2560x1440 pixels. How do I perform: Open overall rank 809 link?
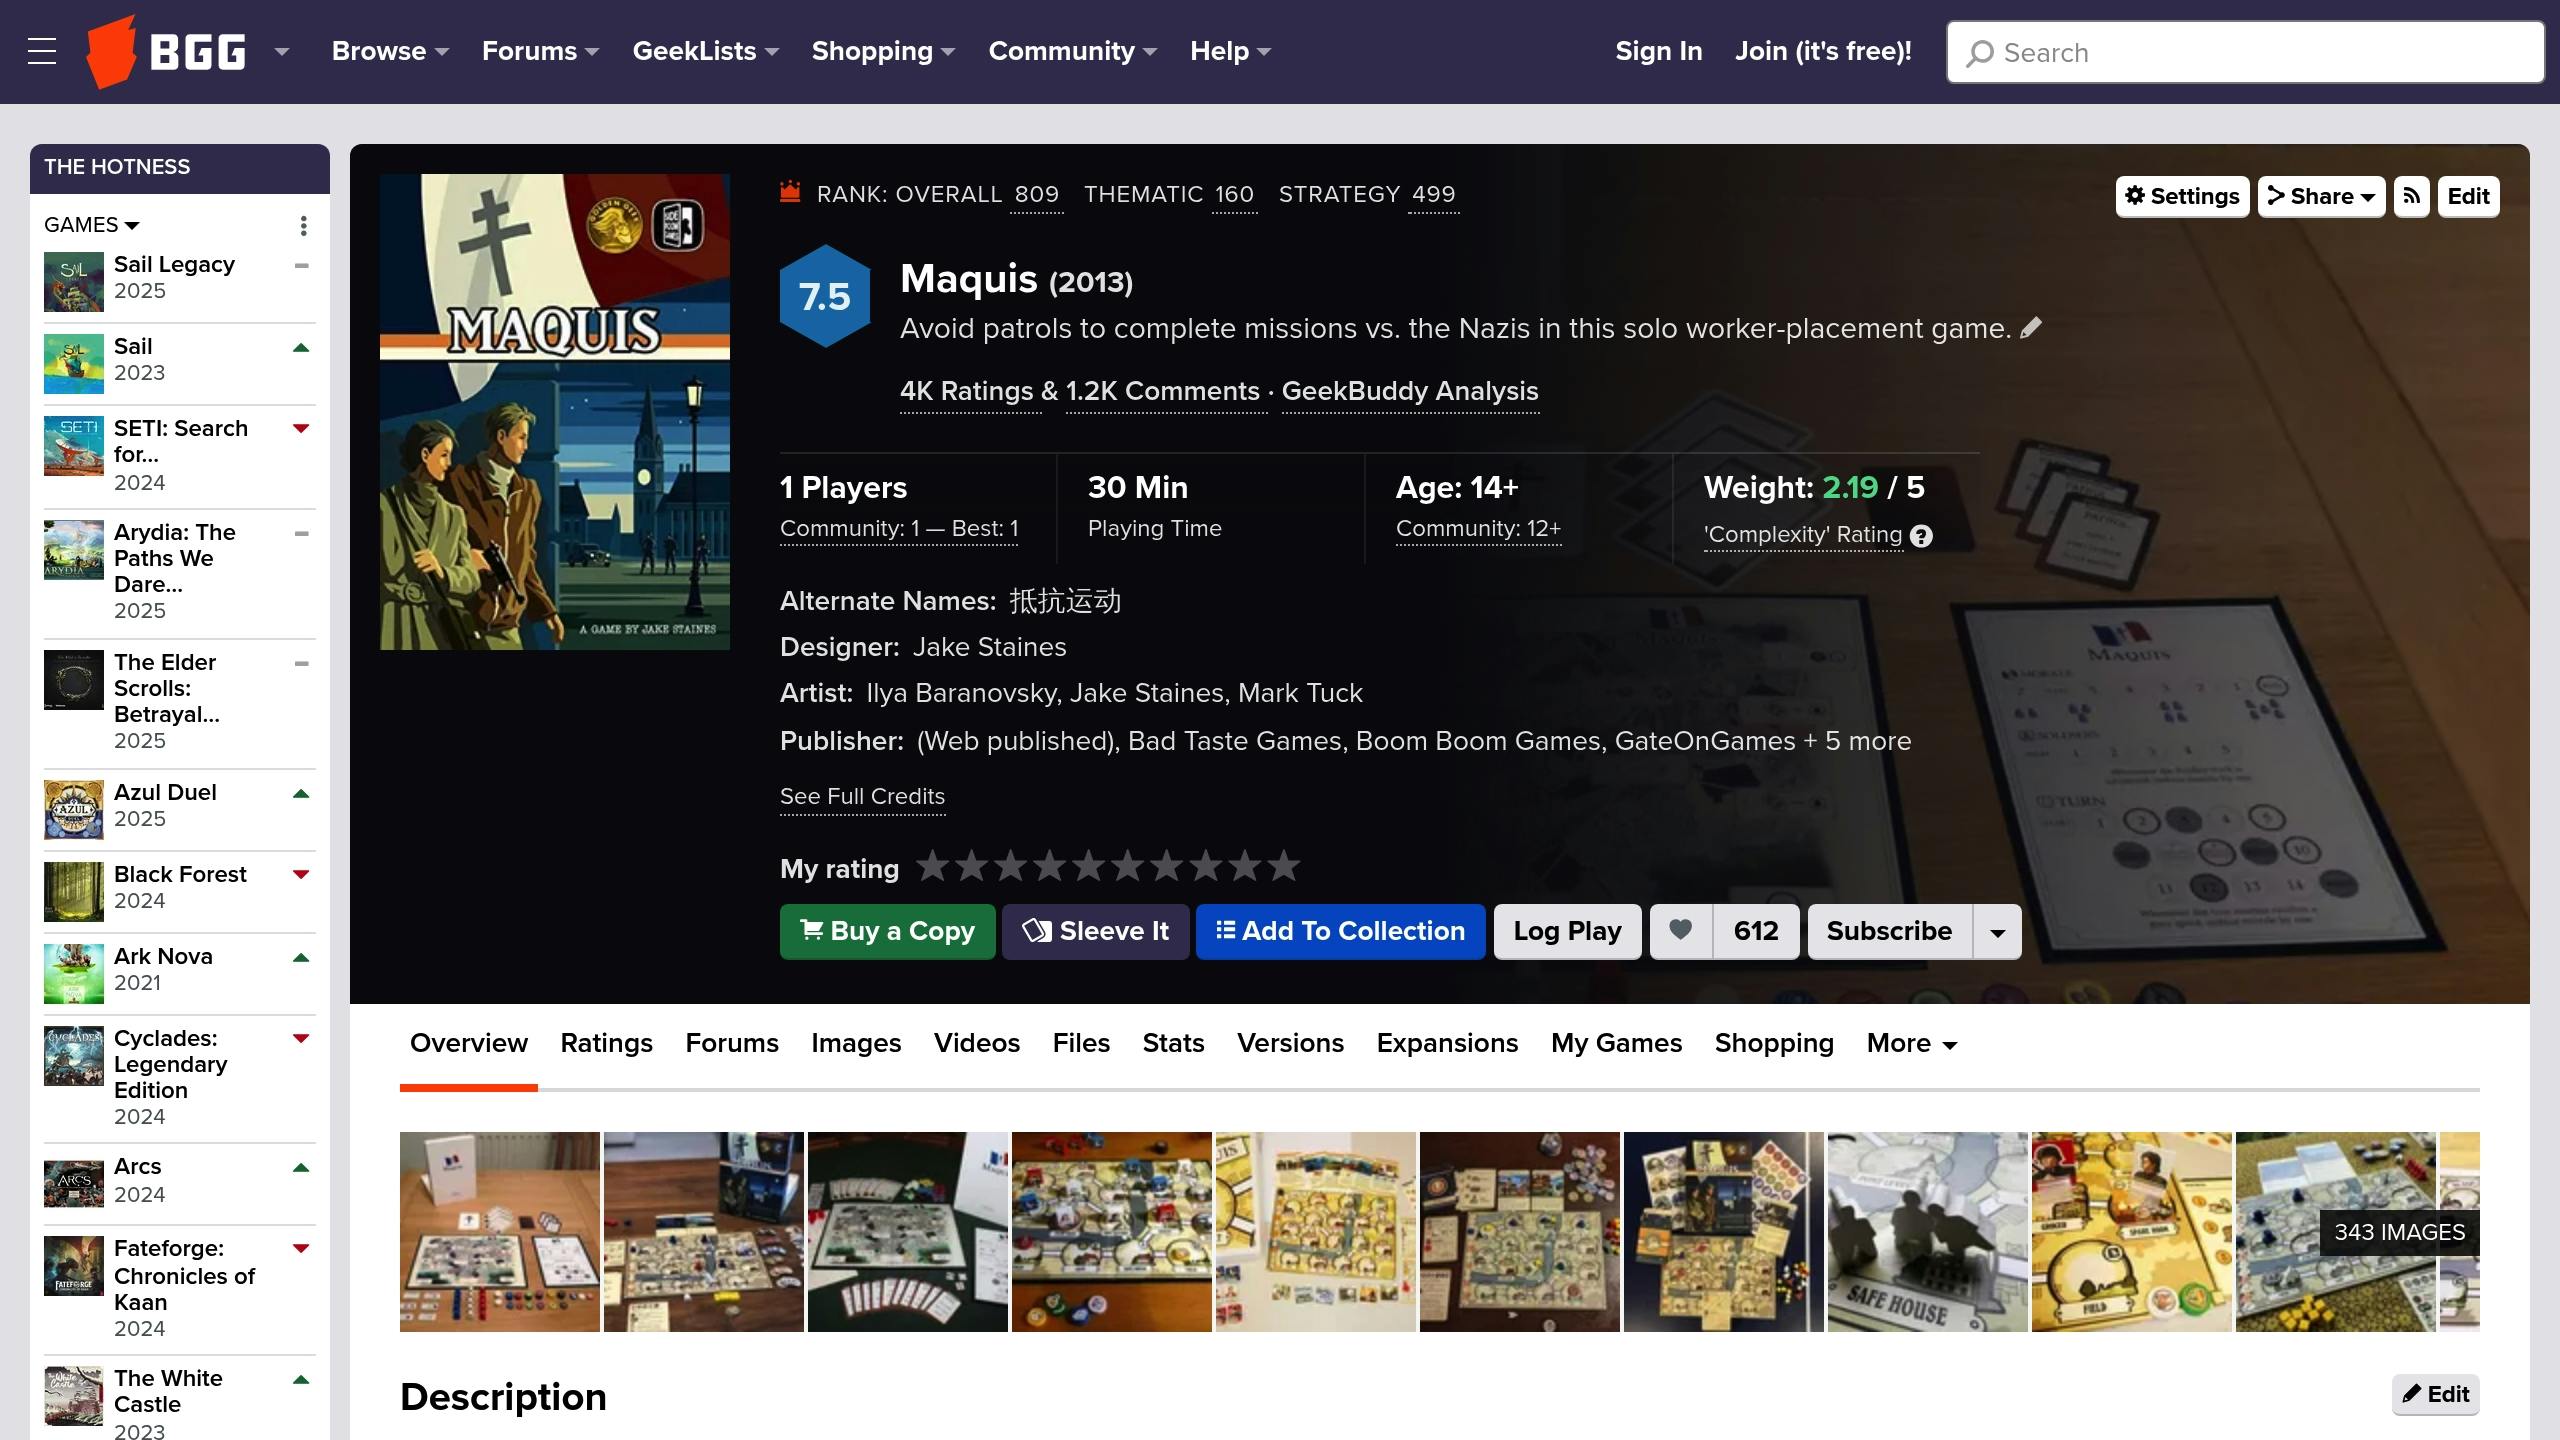click(x=1037, y=195)
